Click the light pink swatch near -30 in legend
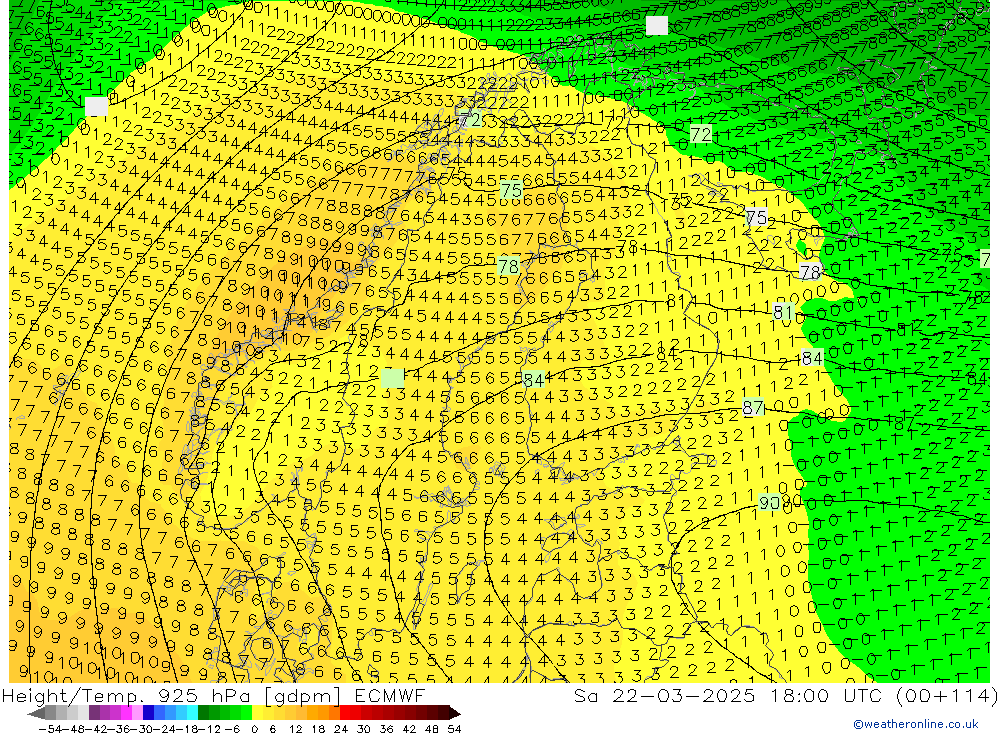Image resolution: width=1000 pixels, height=733 pixels. [137, 713]
